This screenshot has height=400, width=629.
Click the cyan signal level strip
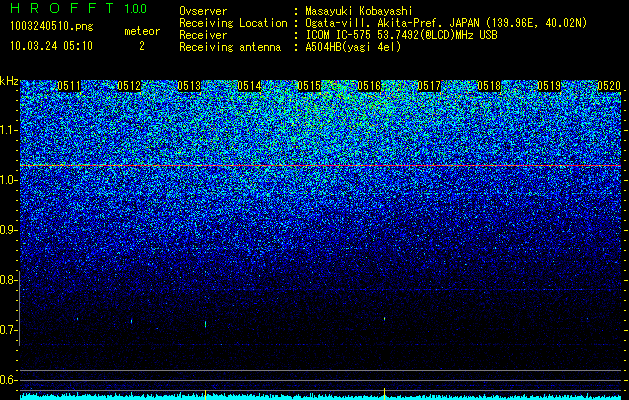coord(320,397)
